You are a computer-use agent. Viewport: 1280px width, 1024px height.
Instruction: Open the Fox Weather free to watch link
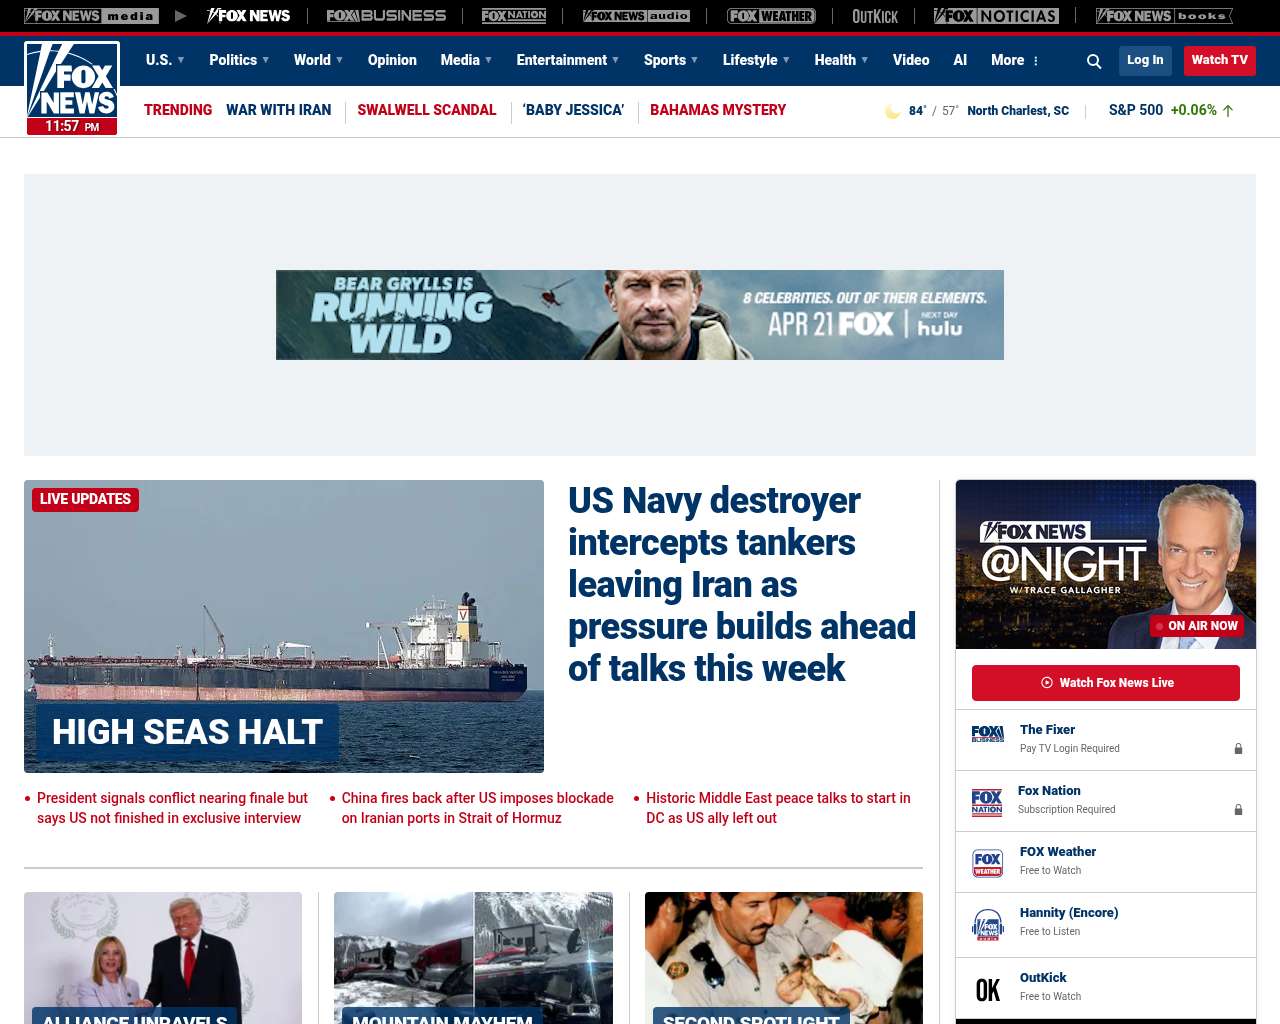point(1058,852)
